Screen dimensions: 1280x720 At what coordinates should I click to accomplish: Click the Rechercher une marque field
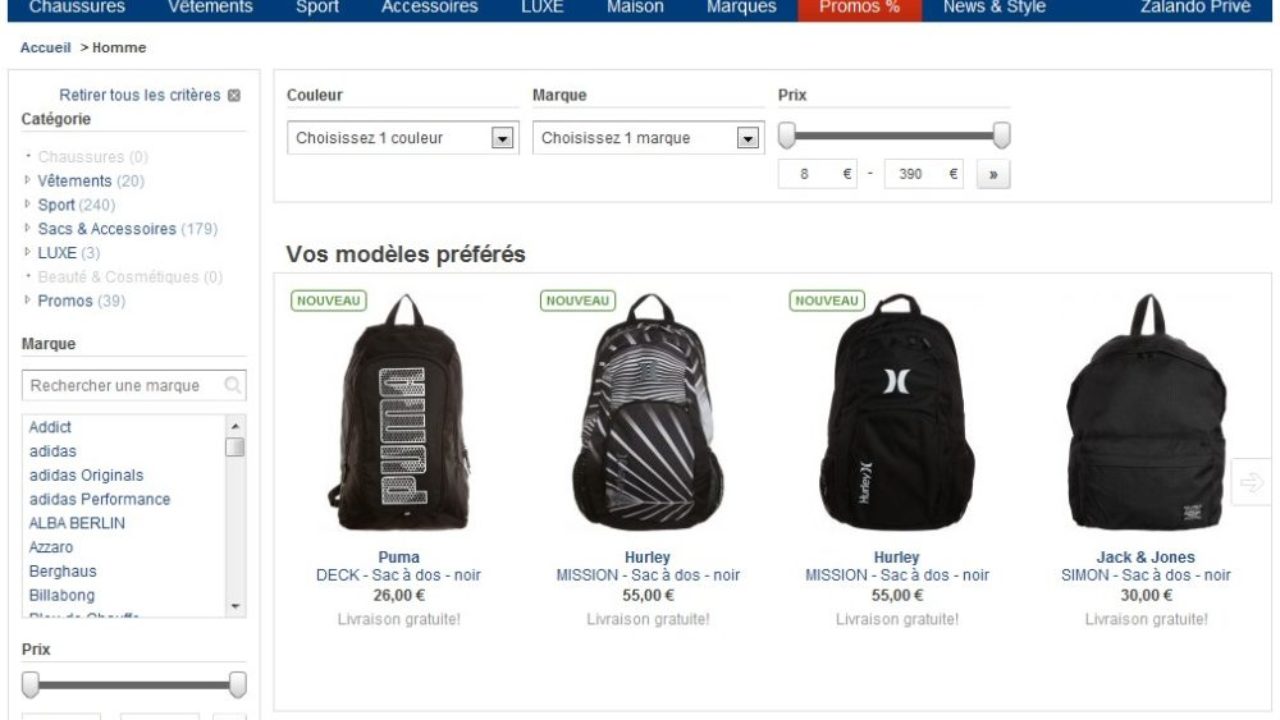coord(134,385)
